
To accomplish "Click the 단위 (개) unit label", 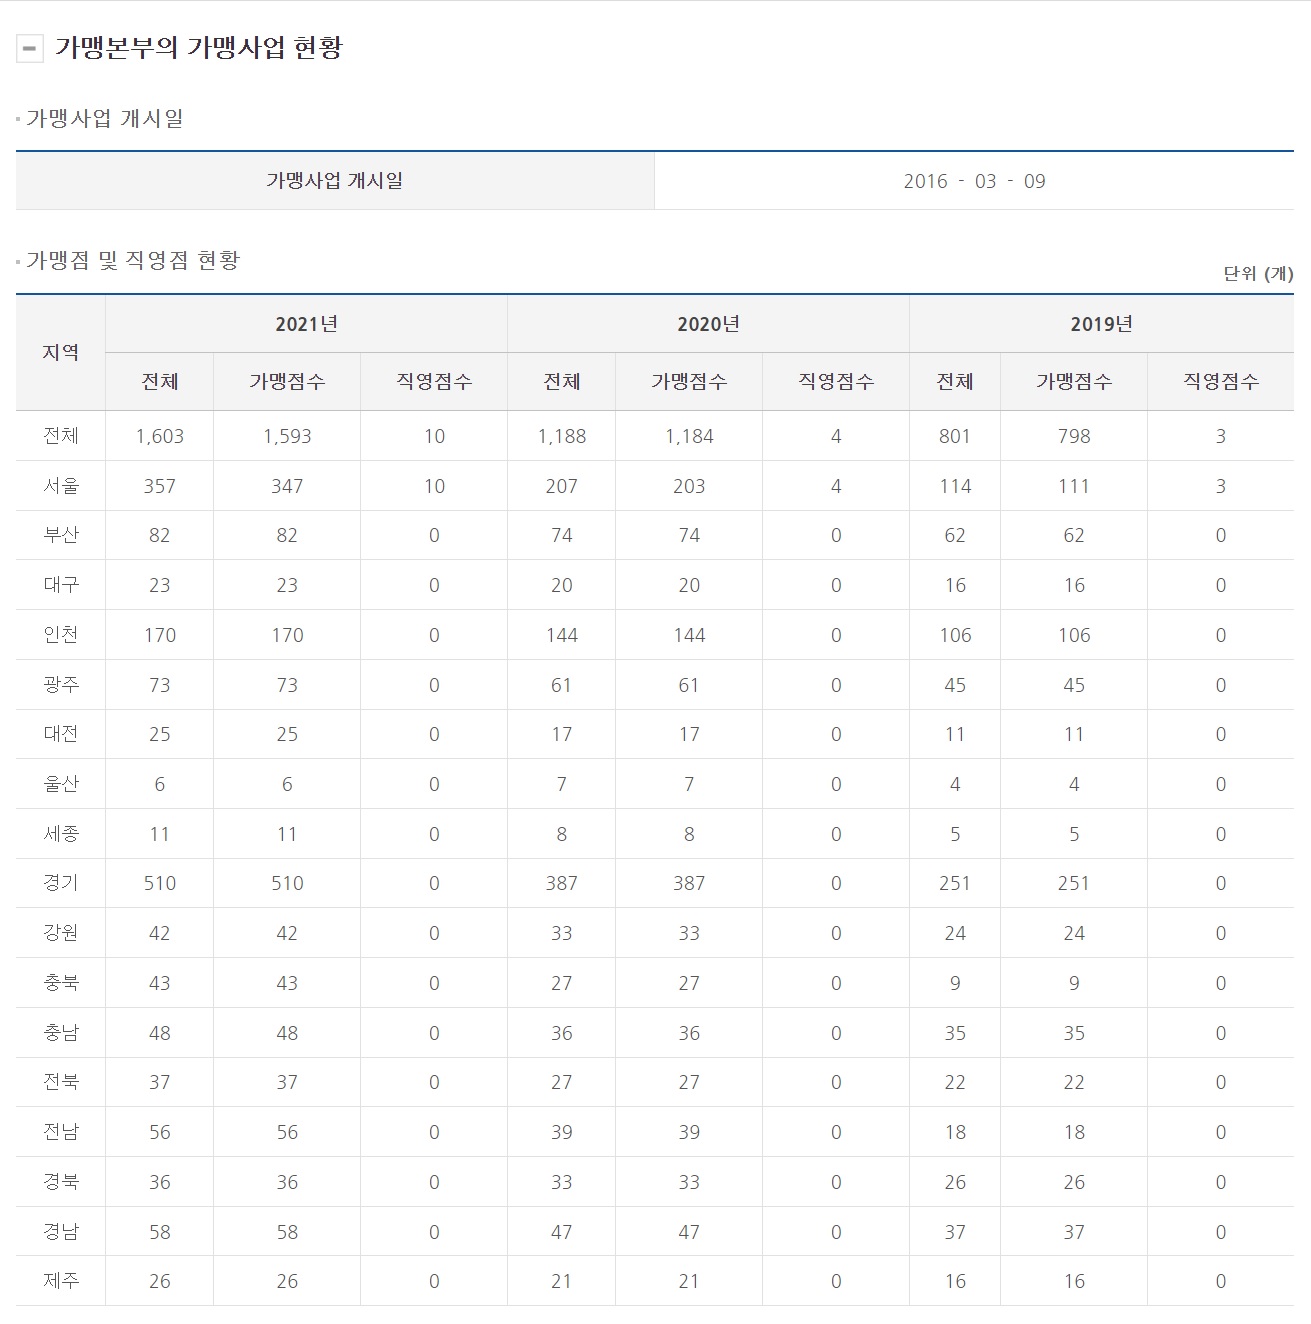I will [x=1258, y=274].
